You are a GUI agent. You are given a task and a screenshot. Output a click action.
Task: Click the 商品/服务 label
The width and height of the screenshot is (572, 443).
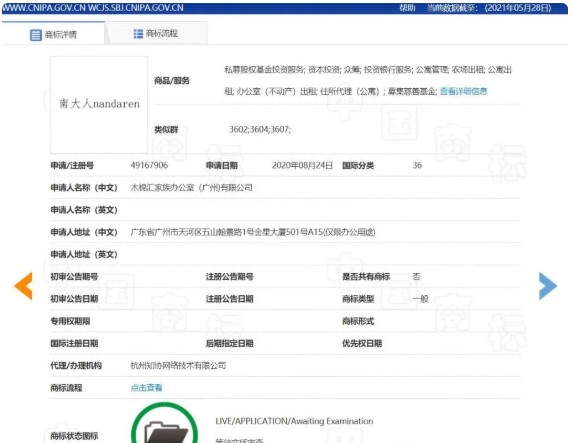pos(171,81)
